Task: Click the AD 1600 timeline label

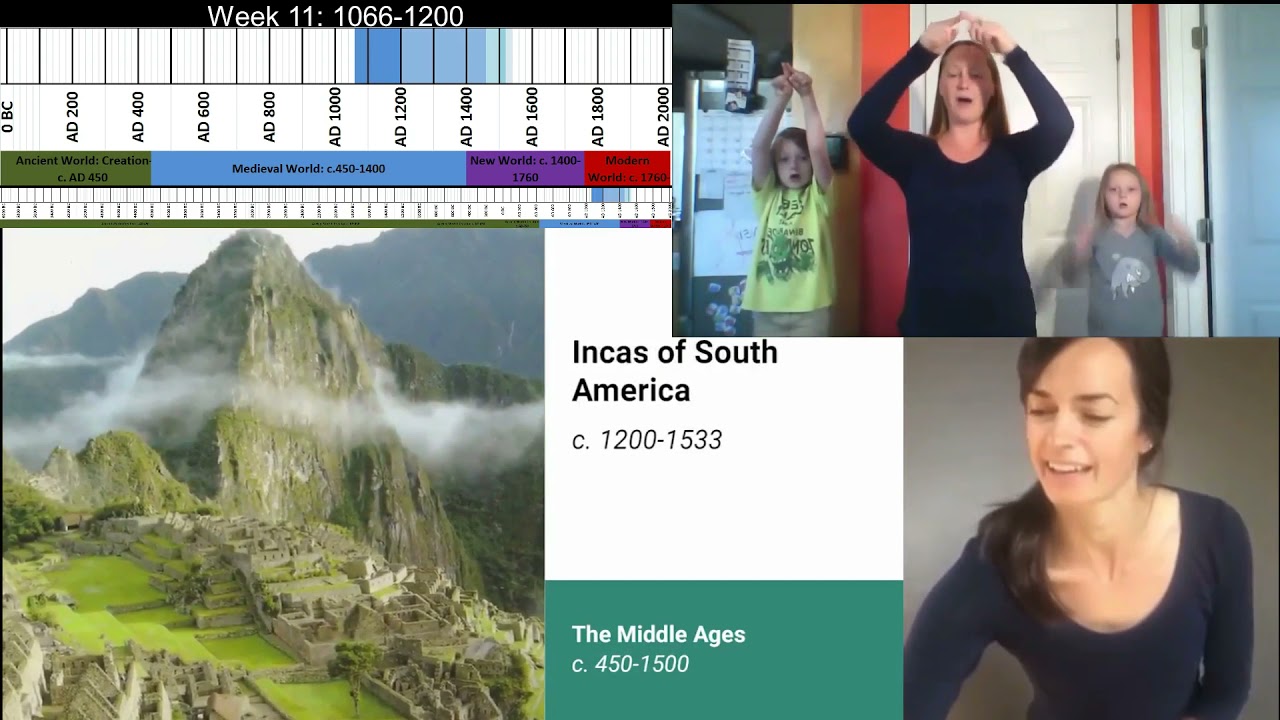Action: click(532, 117)
